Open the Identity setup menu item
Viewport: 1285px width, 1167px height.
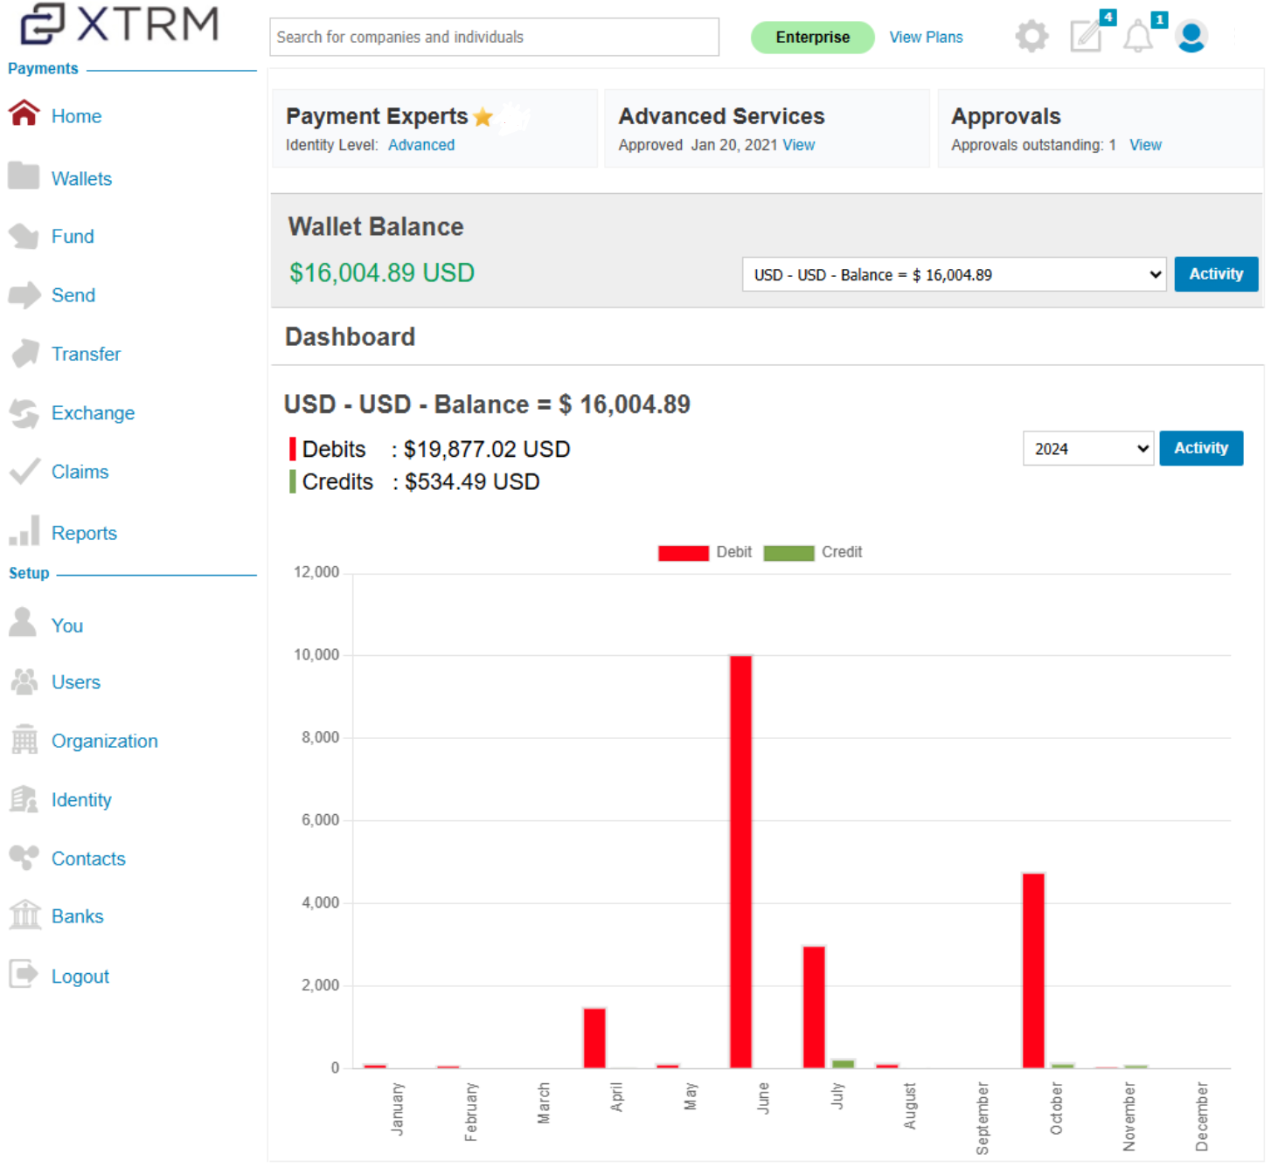tap(81, 800)
